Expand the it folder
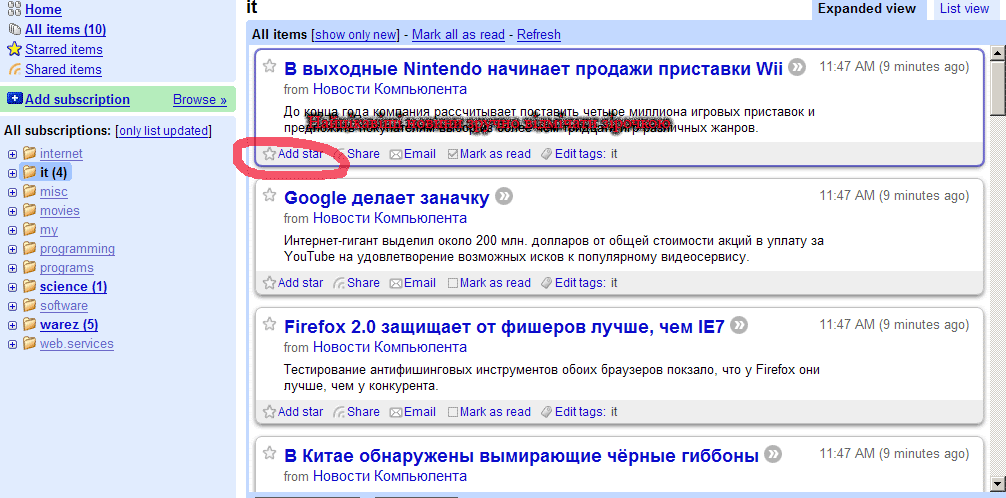 (12, 173)
